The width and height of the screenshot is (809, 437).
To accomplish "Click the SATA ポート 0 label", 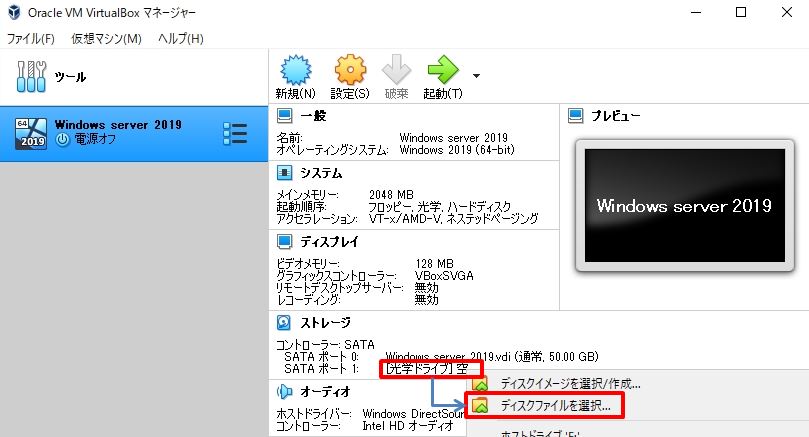I will click(321, 357).
